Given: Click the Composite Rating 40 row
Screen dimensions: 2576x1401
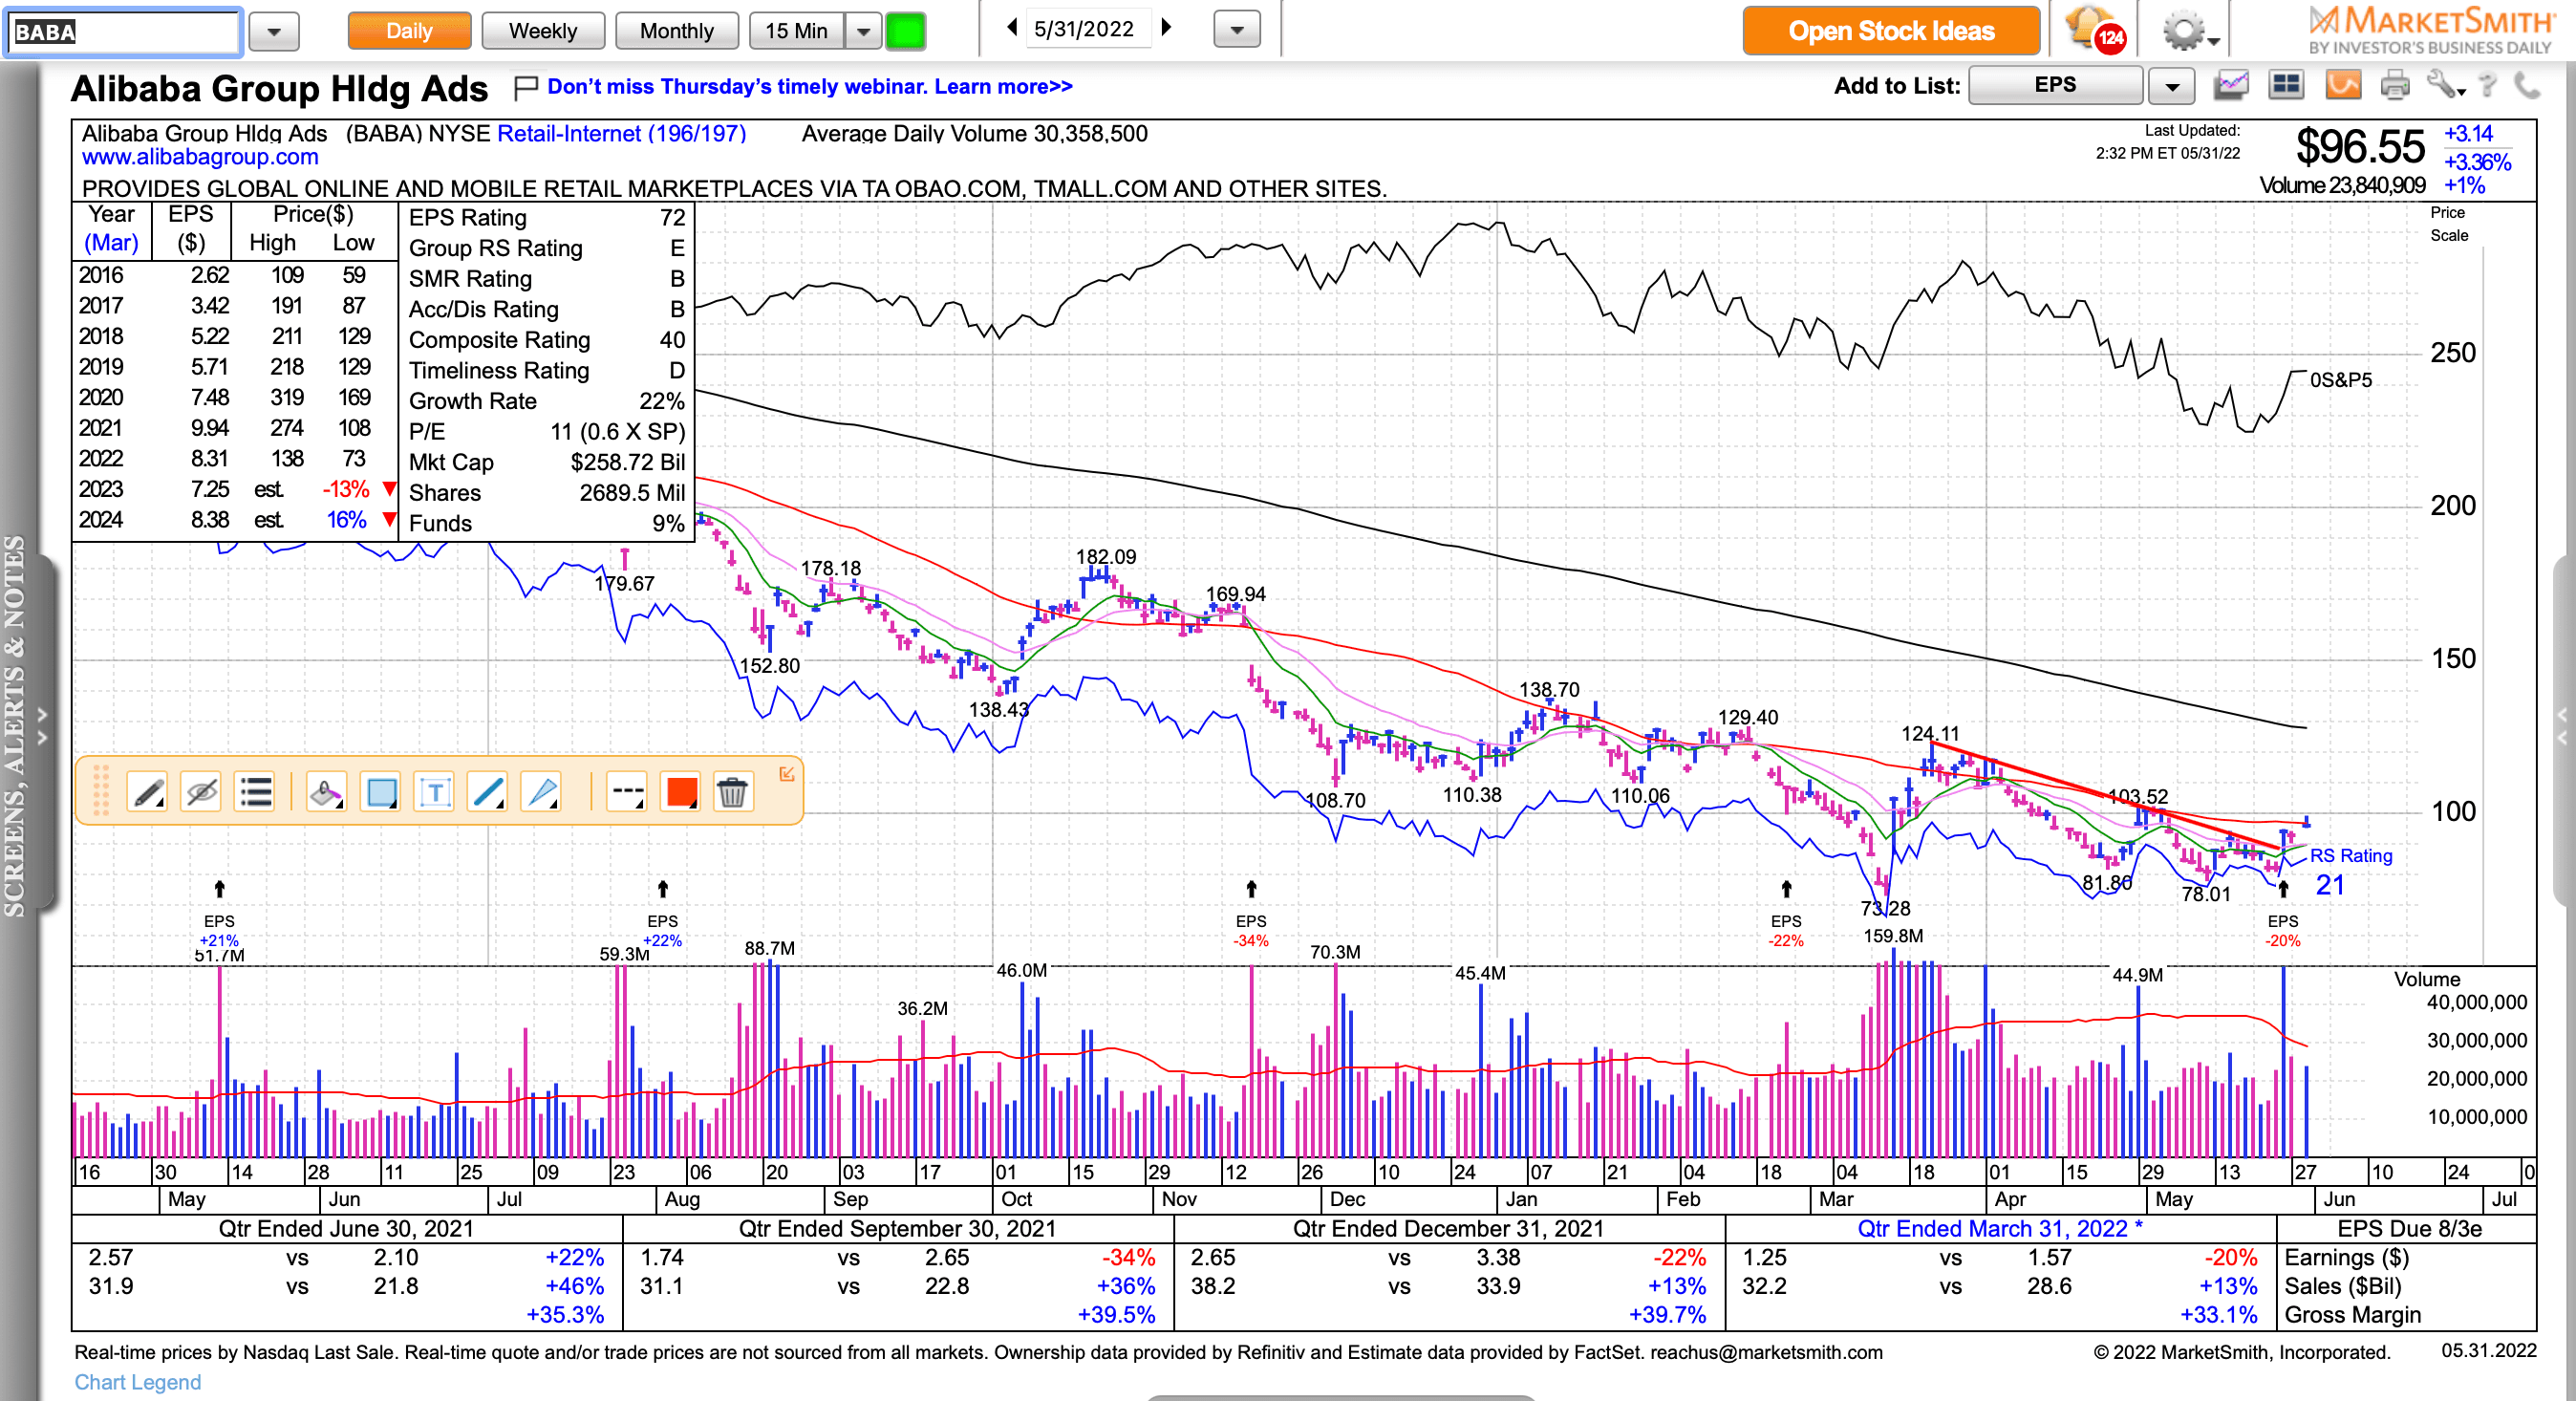Looking at the screenshot, I should coord(546,340).
